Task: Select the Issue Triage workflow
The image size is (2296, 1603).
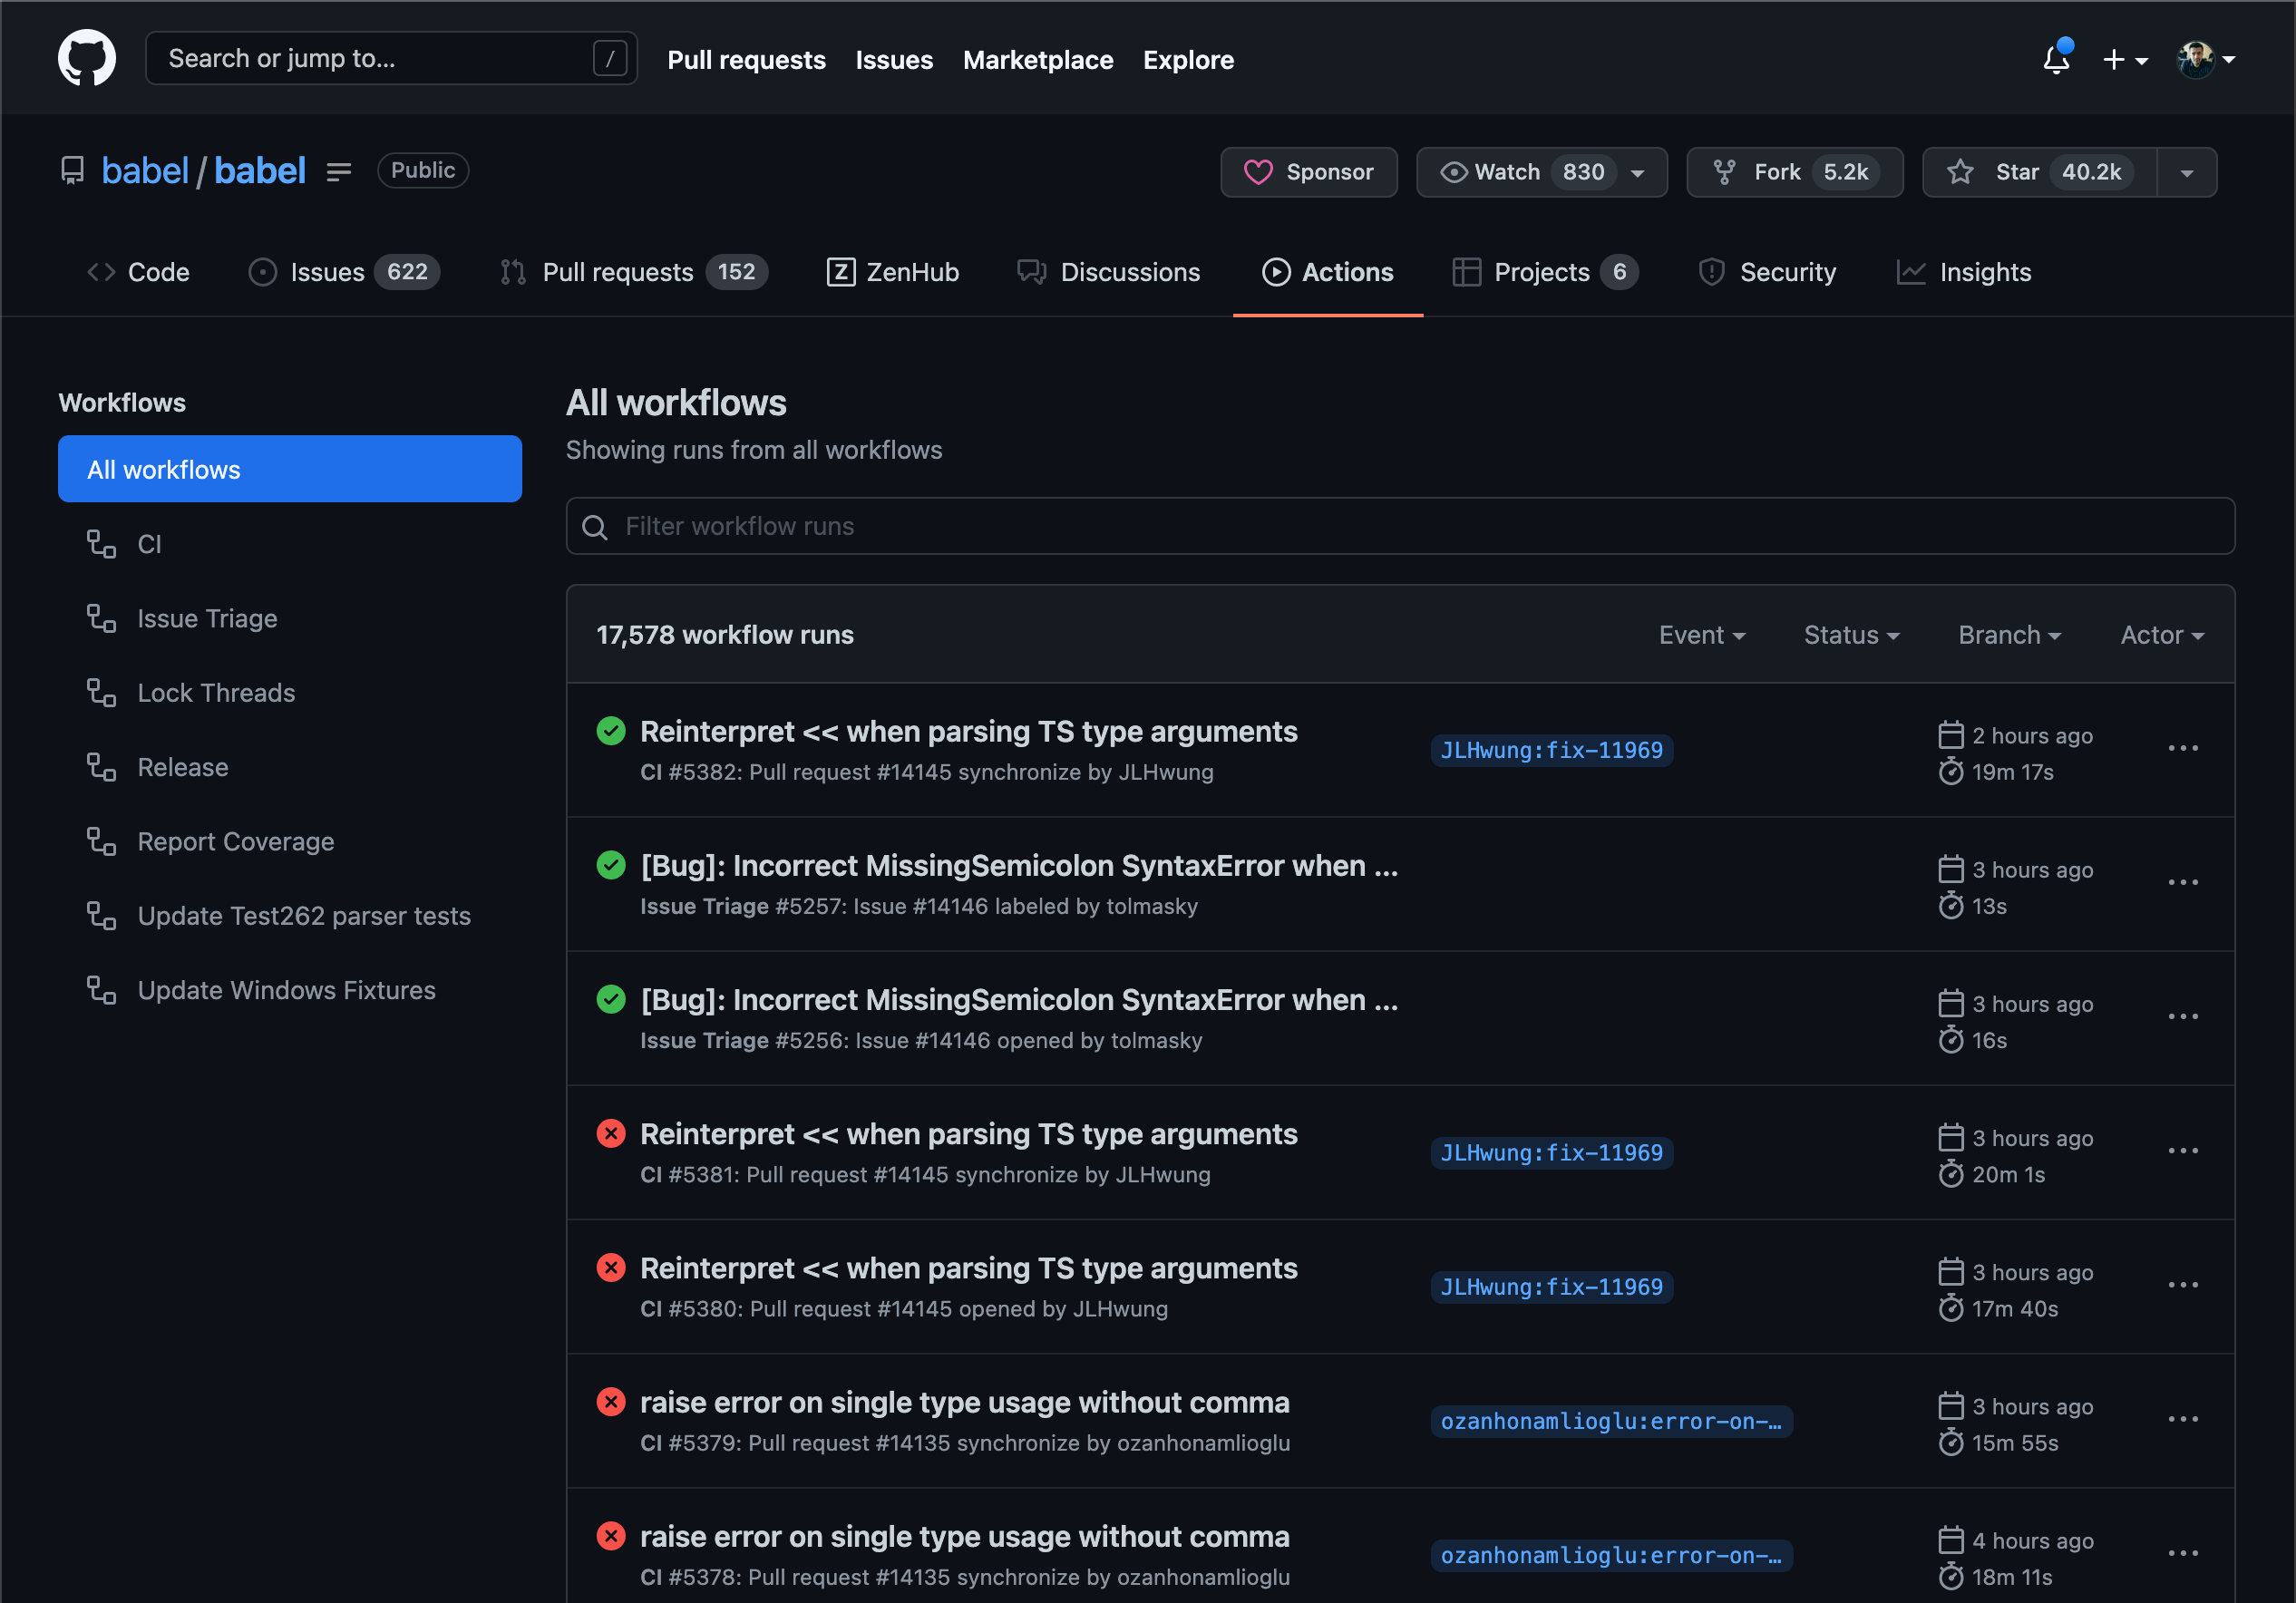Action: (x=290, y=618)
